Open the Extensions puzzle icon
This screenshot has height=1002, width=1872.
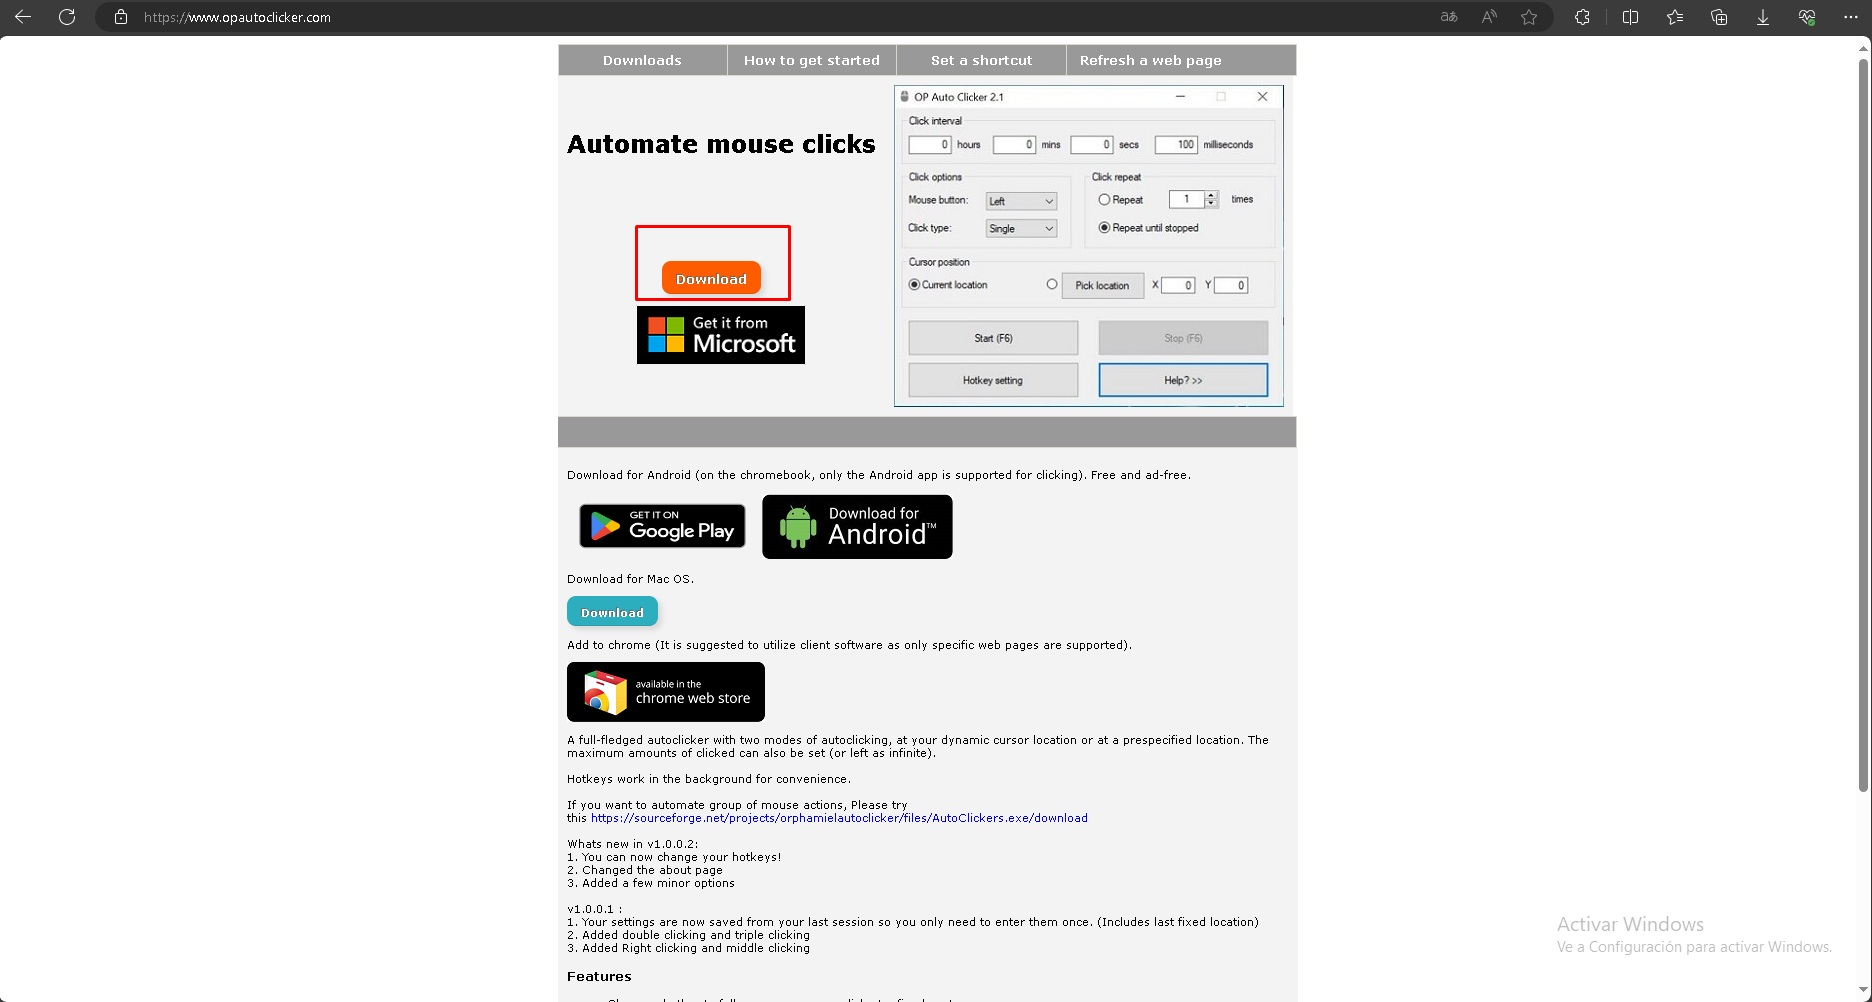click(1582, 17)
